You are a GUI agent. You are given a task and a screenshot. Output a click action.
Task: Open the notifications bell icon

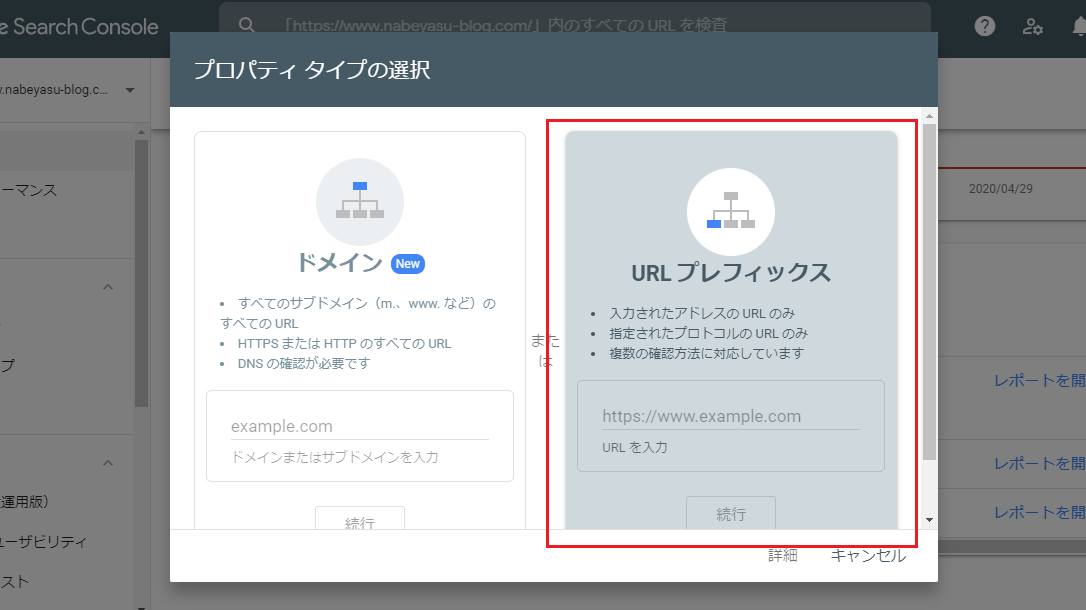coord(1079,26)
